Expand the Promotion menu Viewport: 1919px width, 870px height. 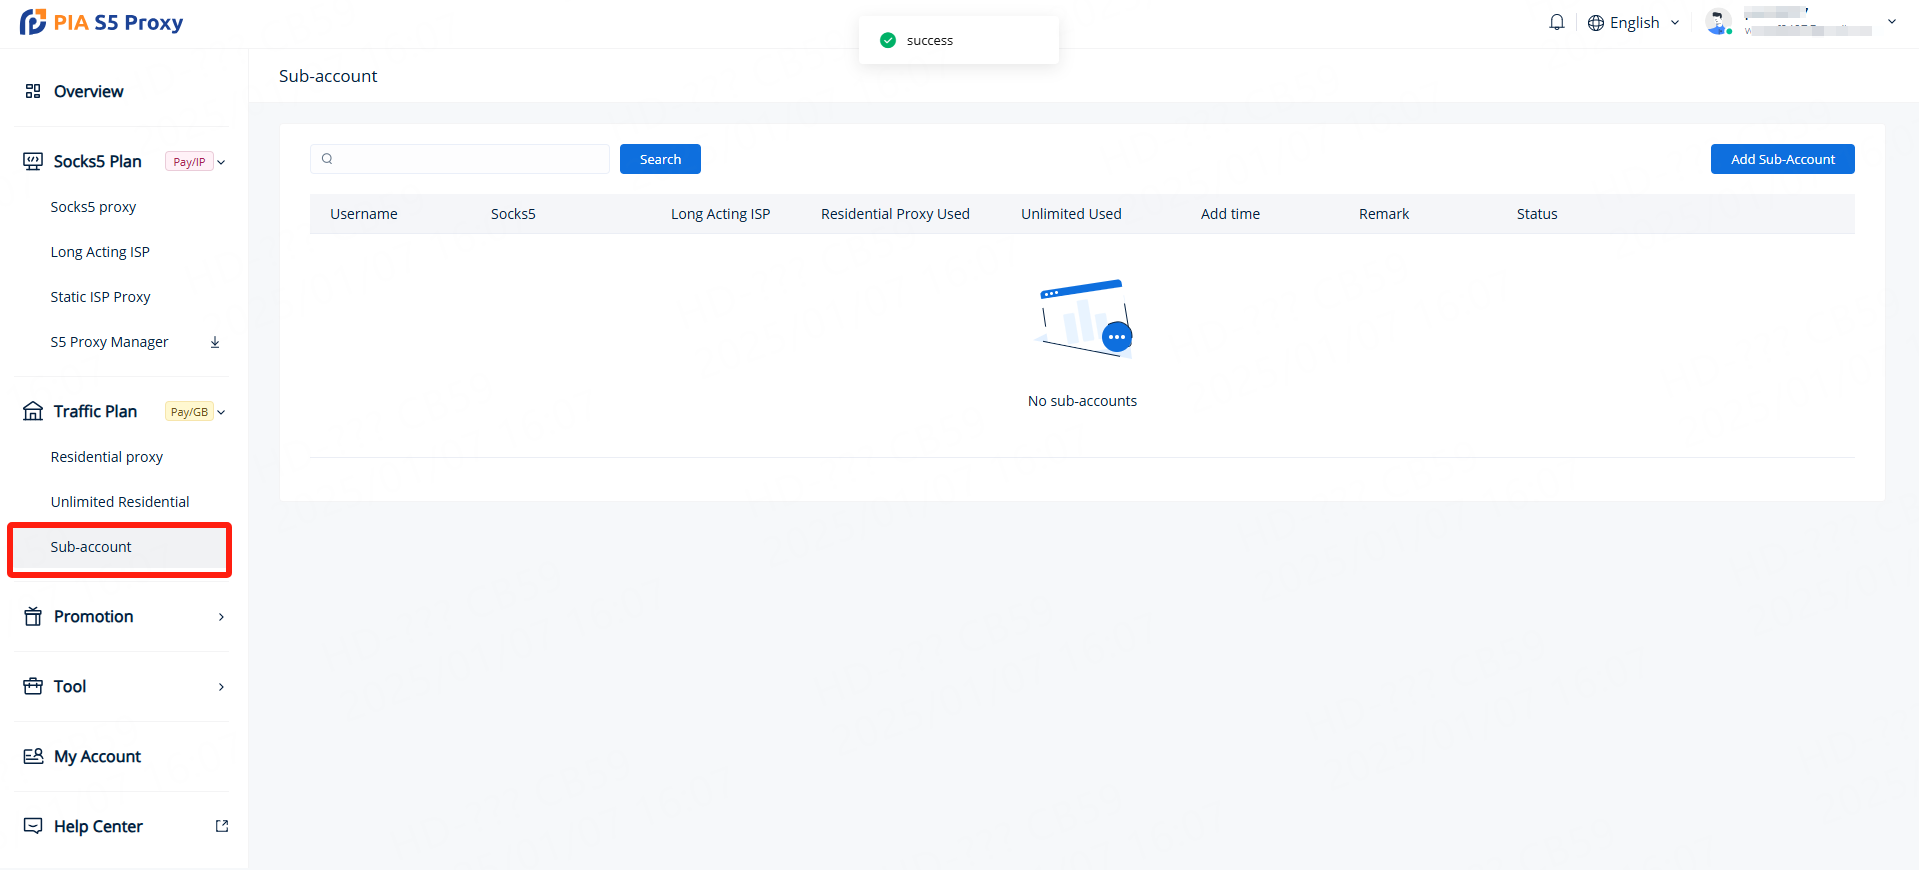(221, 617)
